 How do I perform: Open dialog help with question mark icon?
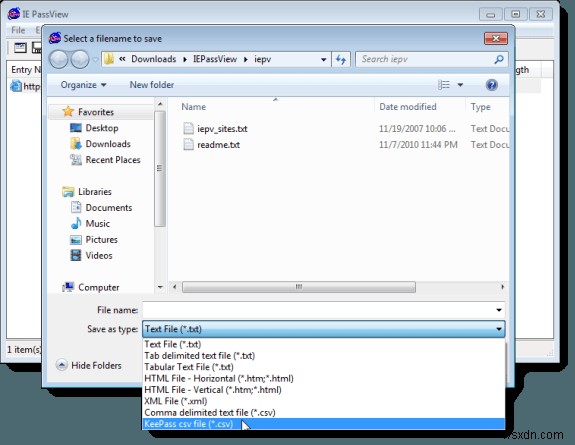point(491,85)
